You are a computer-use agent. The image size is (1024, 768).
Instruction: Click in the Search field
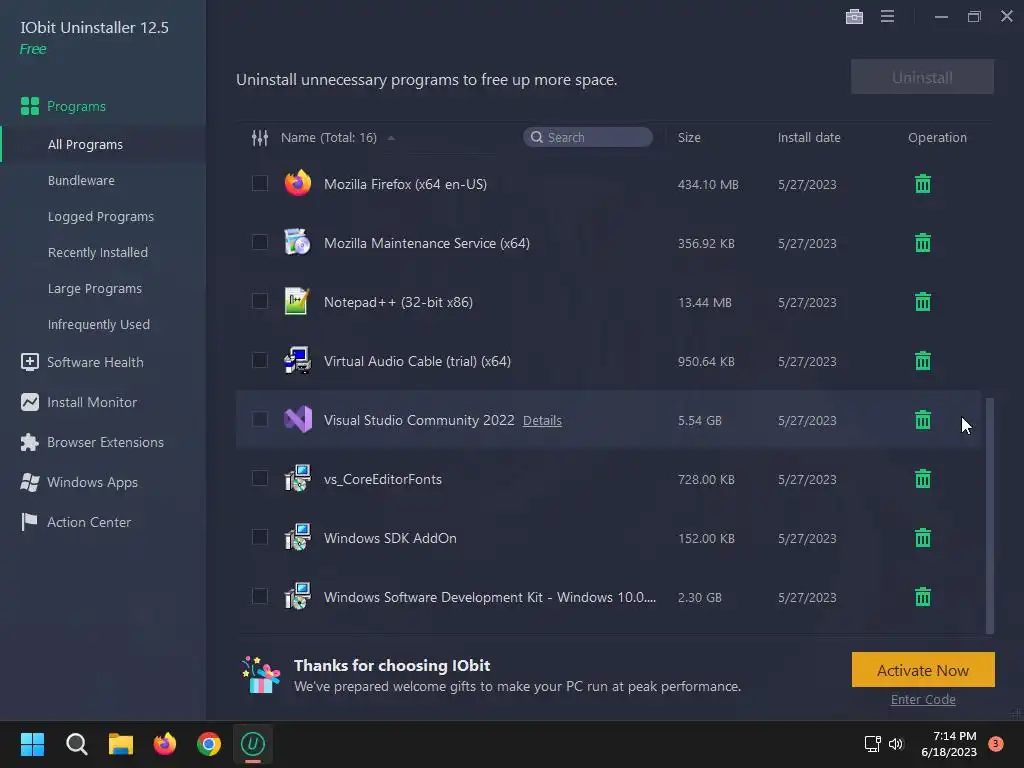(x=588, y=137)
